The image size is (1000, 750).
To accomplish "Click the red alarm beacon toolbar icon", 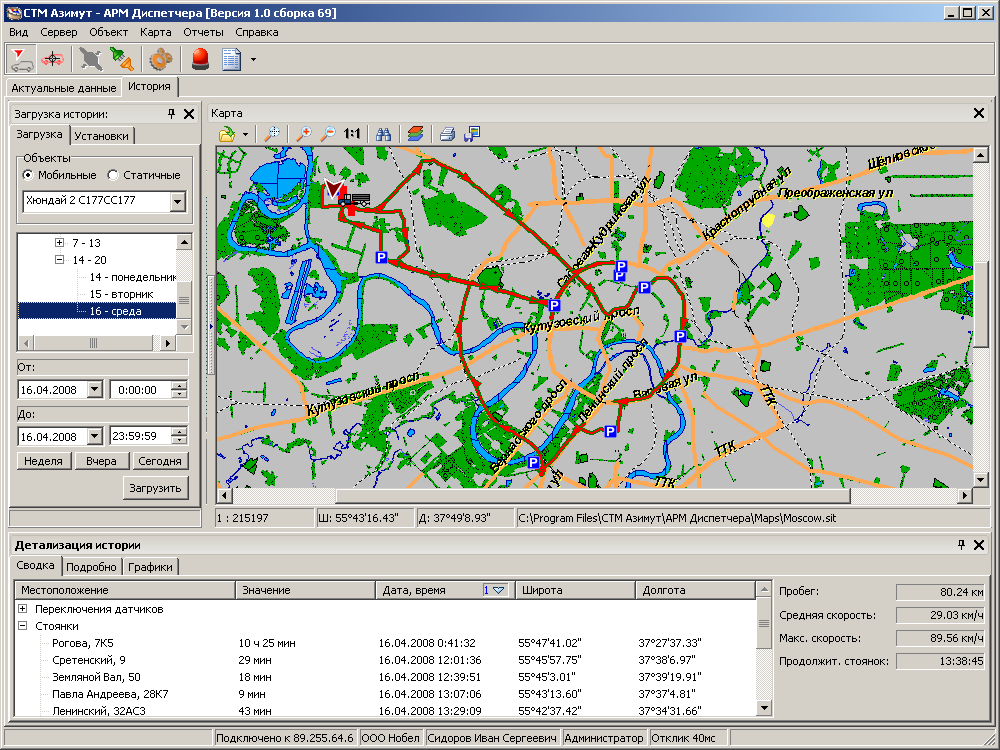I will (200, 59).
